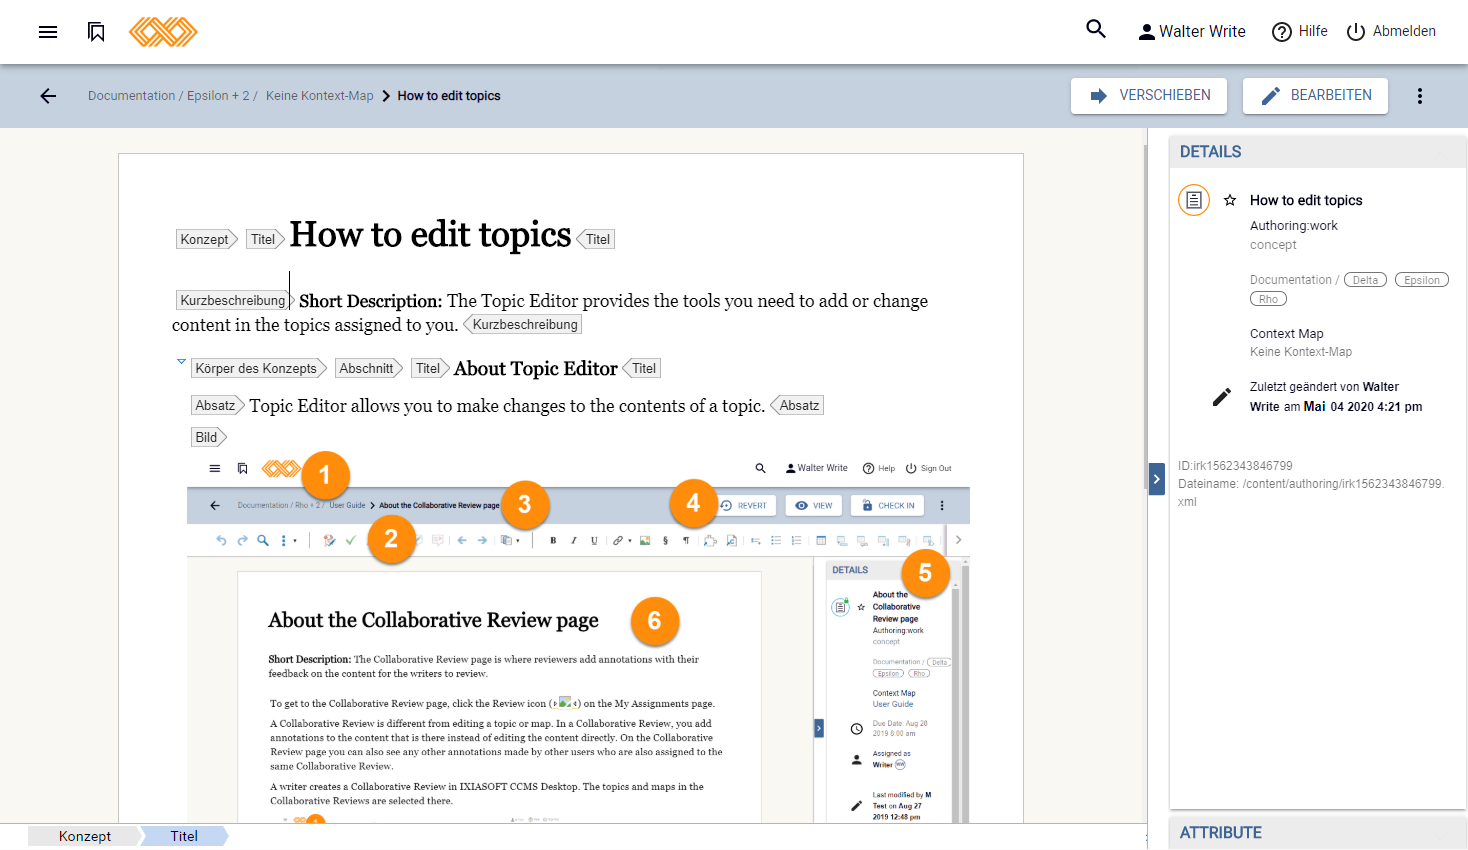Open the three-dot more options menu
Screen dimensions: 1468x850
click(1420, 96)
